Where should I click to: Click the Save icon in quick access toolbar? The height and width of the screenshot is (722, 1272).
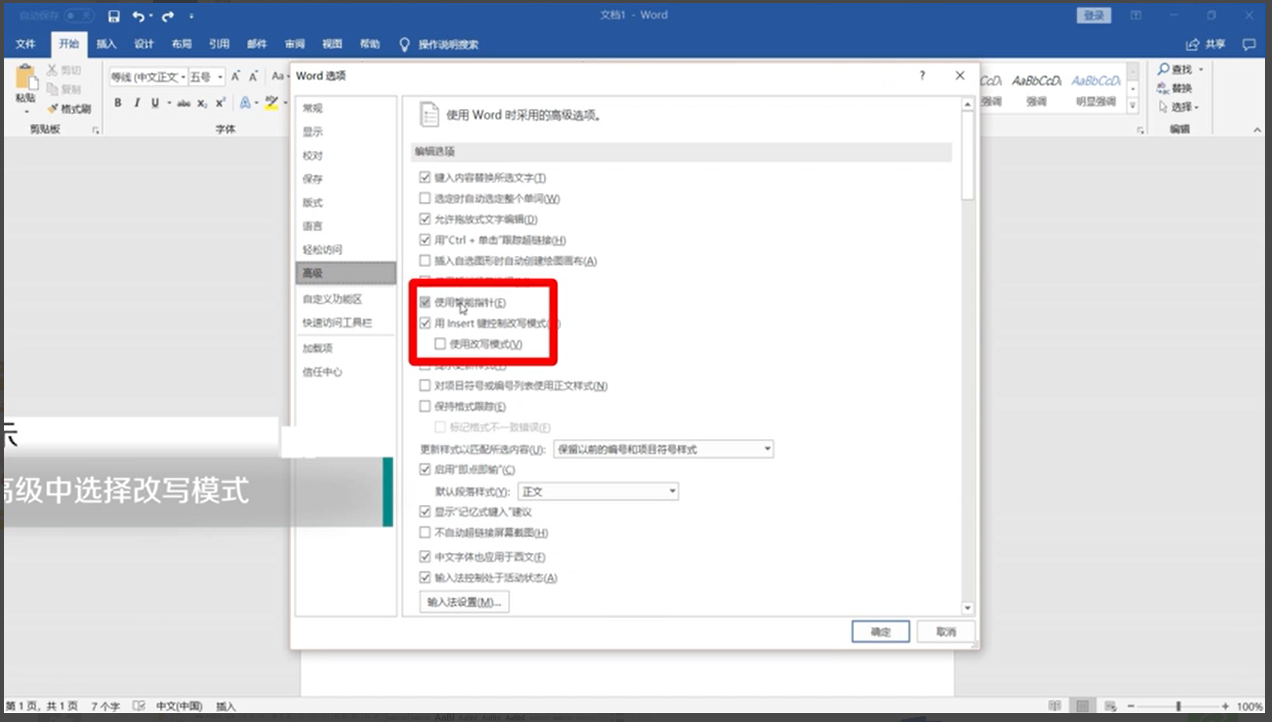tap(114, 16)
